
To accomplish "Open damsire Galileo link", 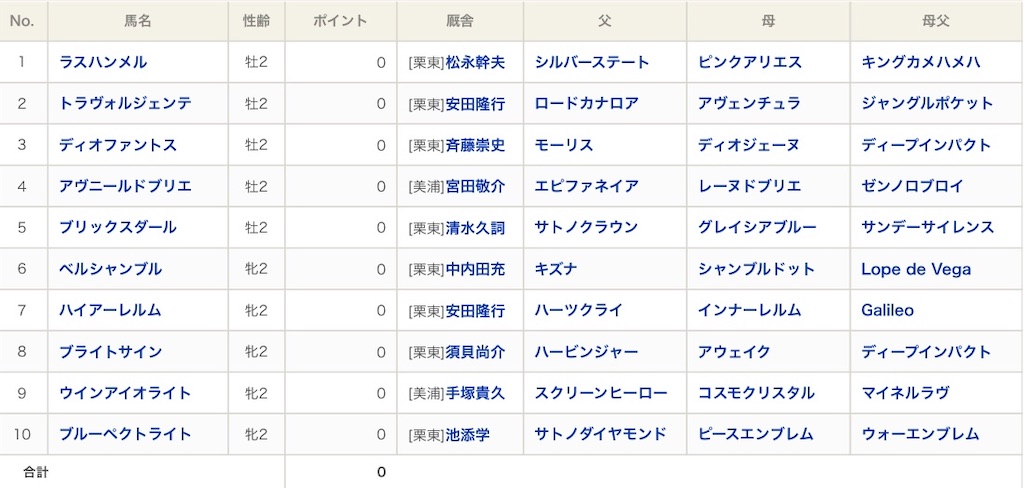I will point(888,310).
